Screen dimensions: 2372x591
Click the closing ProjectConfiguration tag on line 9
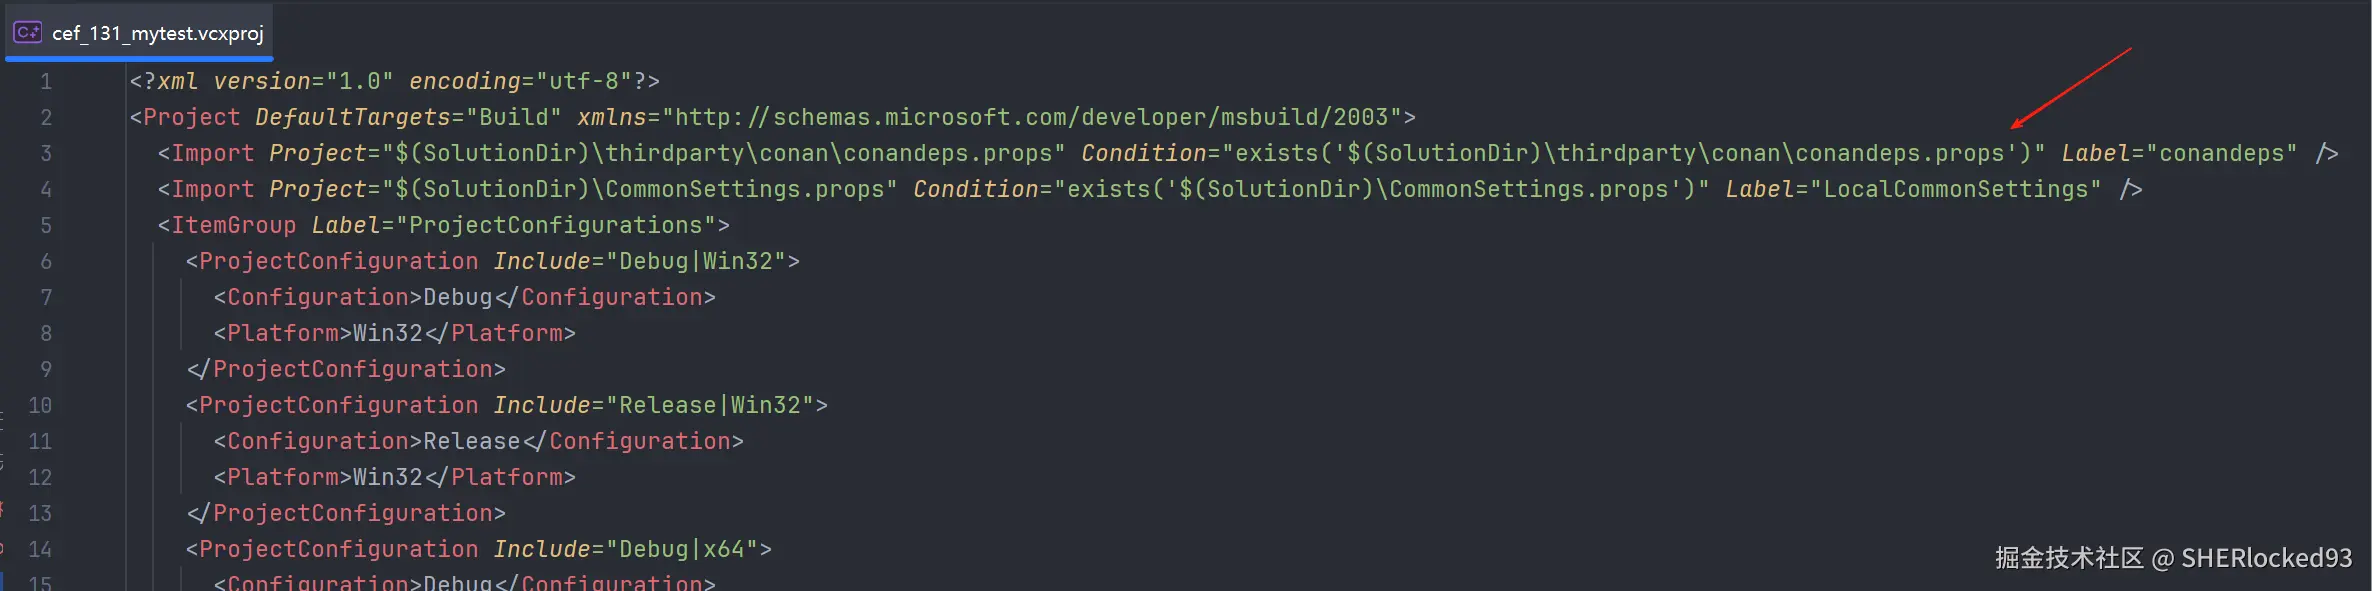click(x=346, y=369)
